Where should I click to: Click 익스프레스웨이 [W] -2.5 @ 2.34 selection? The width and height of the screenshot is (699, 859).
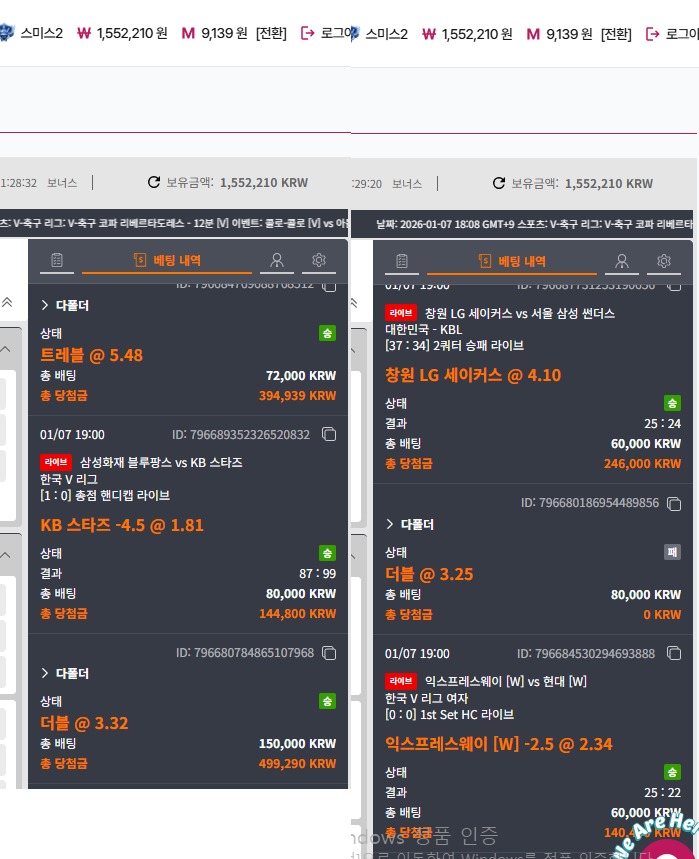499,744
